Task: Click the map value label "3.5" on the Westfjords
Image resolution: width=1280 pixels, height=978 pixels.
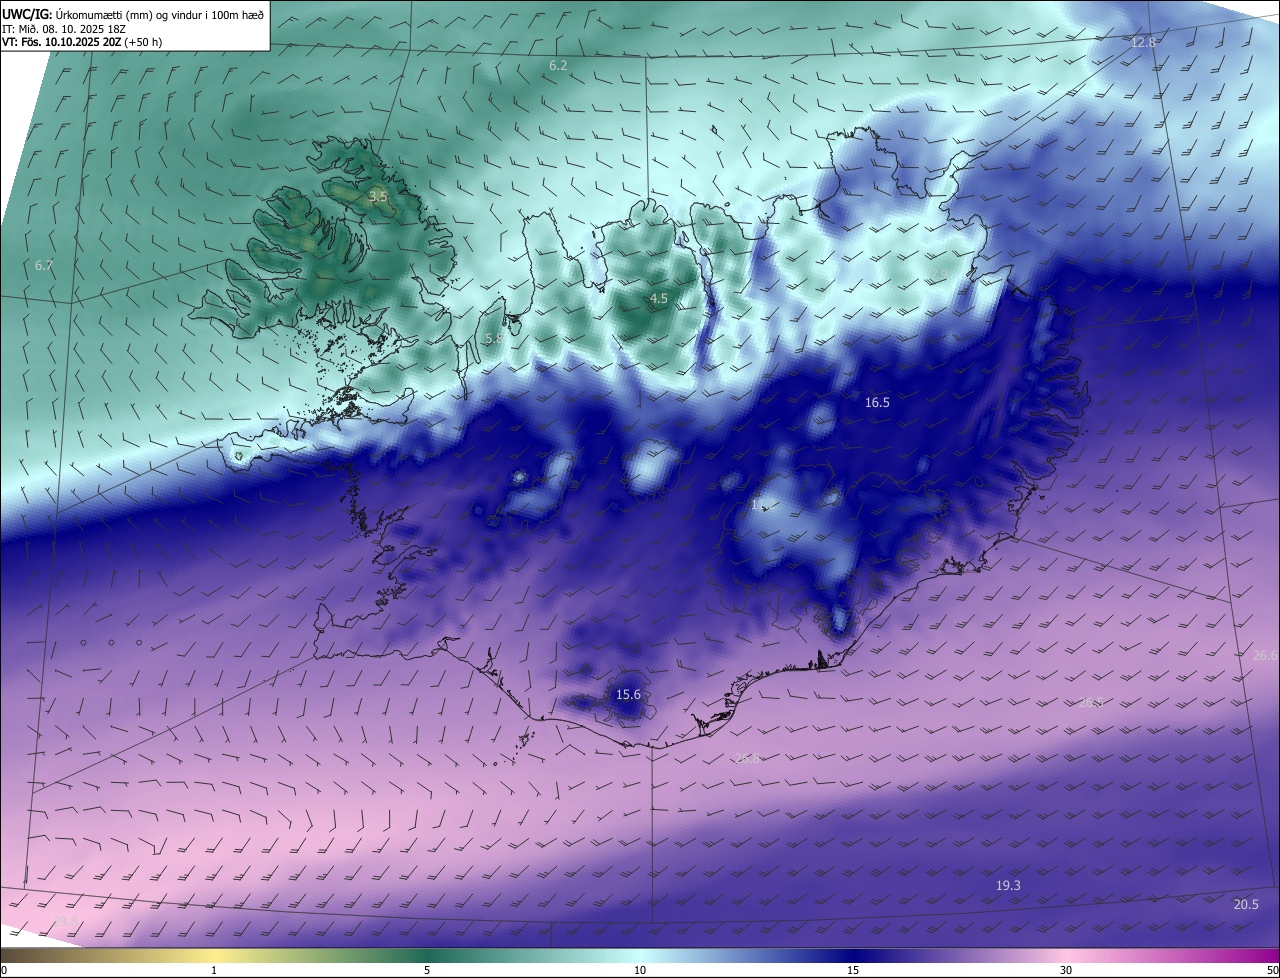Action: click(x=378, y=197)
